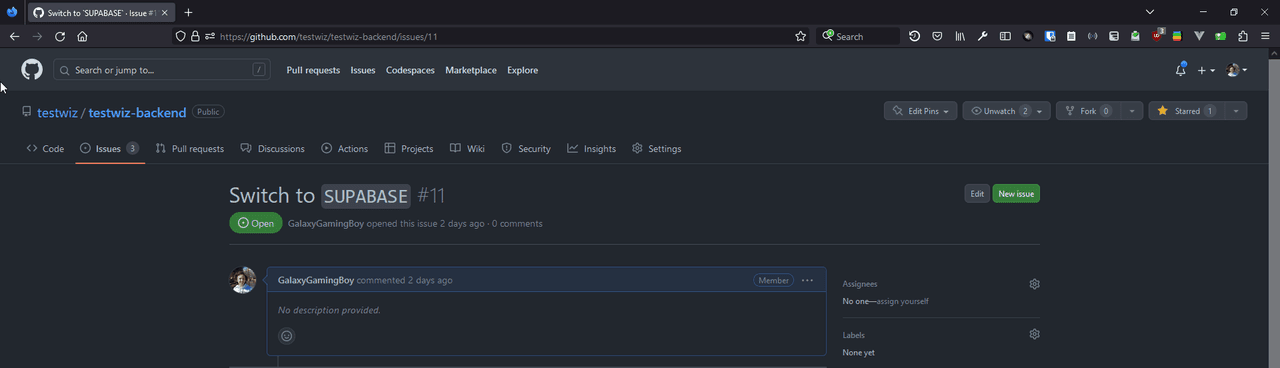Click the commenter avatar thumbnail
1280x368 pixels.
[x=243, y=280]
